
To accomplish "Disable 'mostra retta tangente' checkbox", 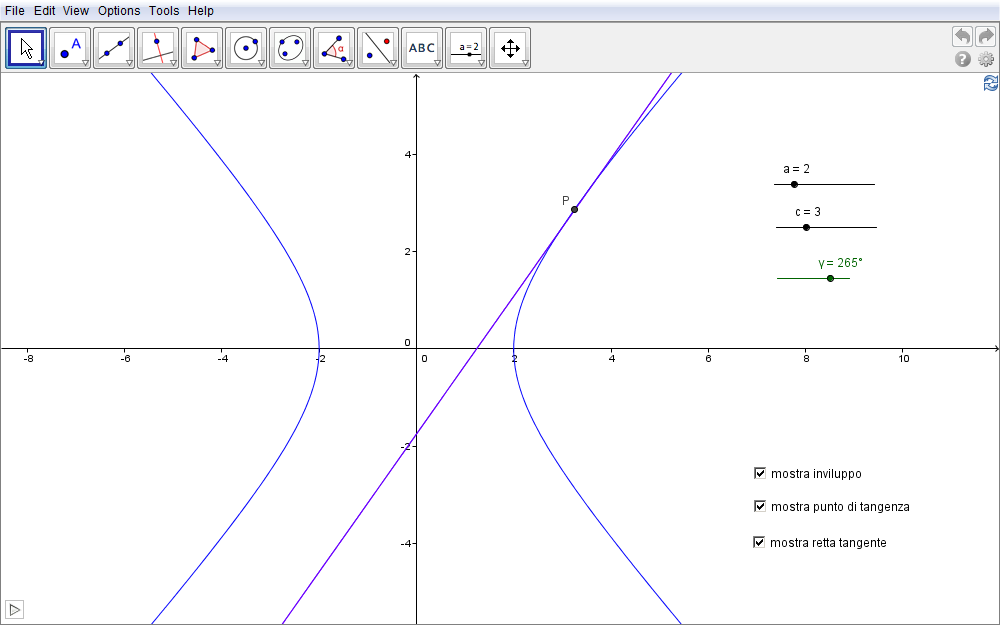I will coord(760,542).
